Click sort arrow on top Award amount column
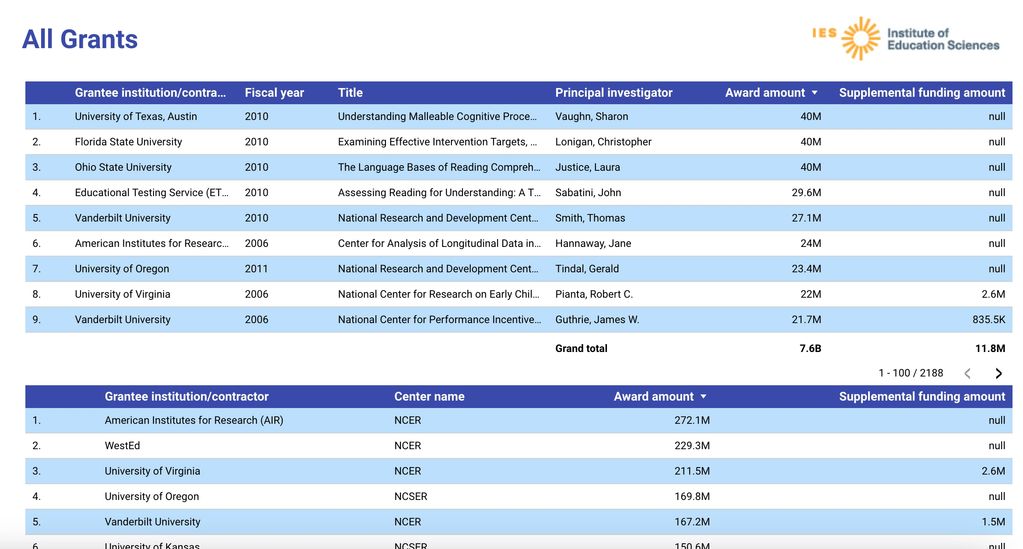This screenshot has width=1023, height=549. (x=814, y=93)
